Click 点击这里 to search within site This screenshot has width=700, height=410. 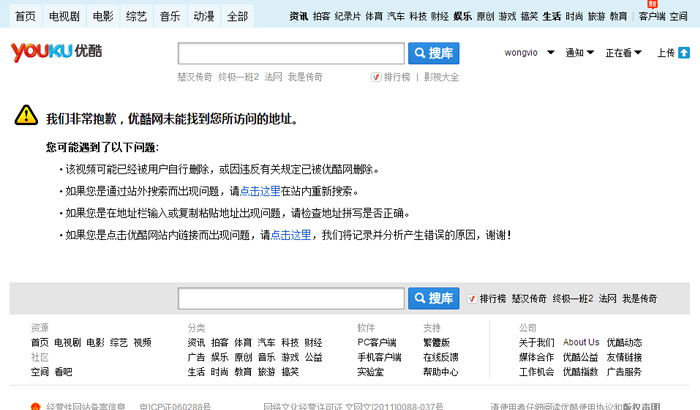click(x=260, y=191)
